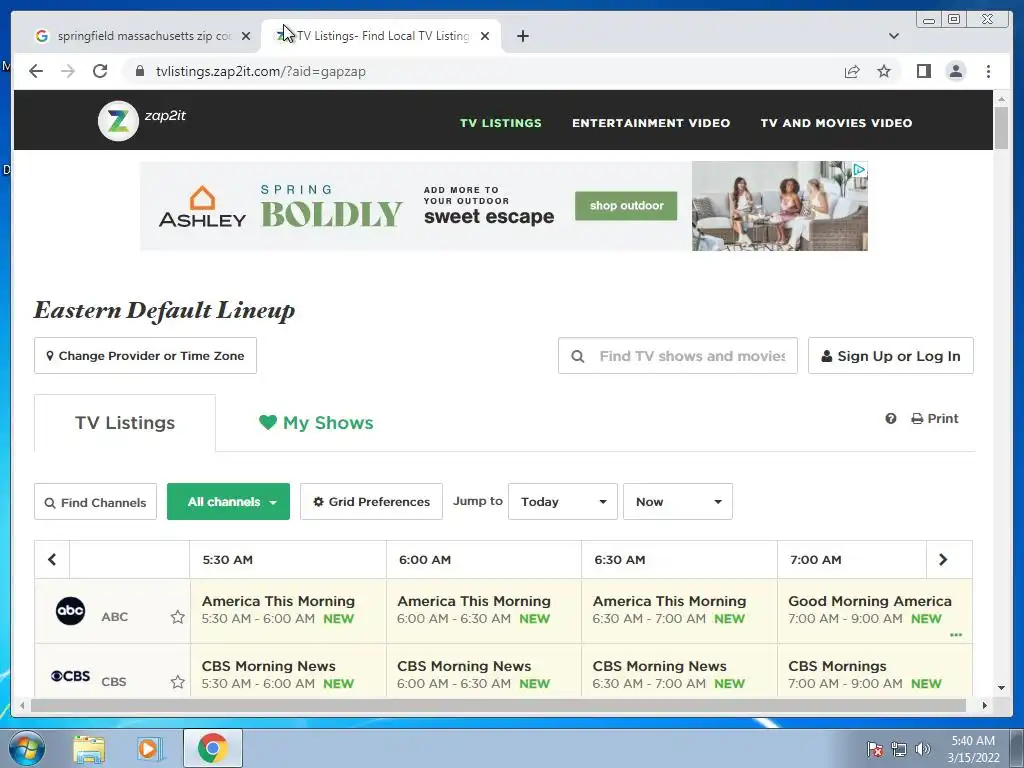Click the site lock icon in address bar
Screen dimensions: 1024x768
(x=139, y=71)
